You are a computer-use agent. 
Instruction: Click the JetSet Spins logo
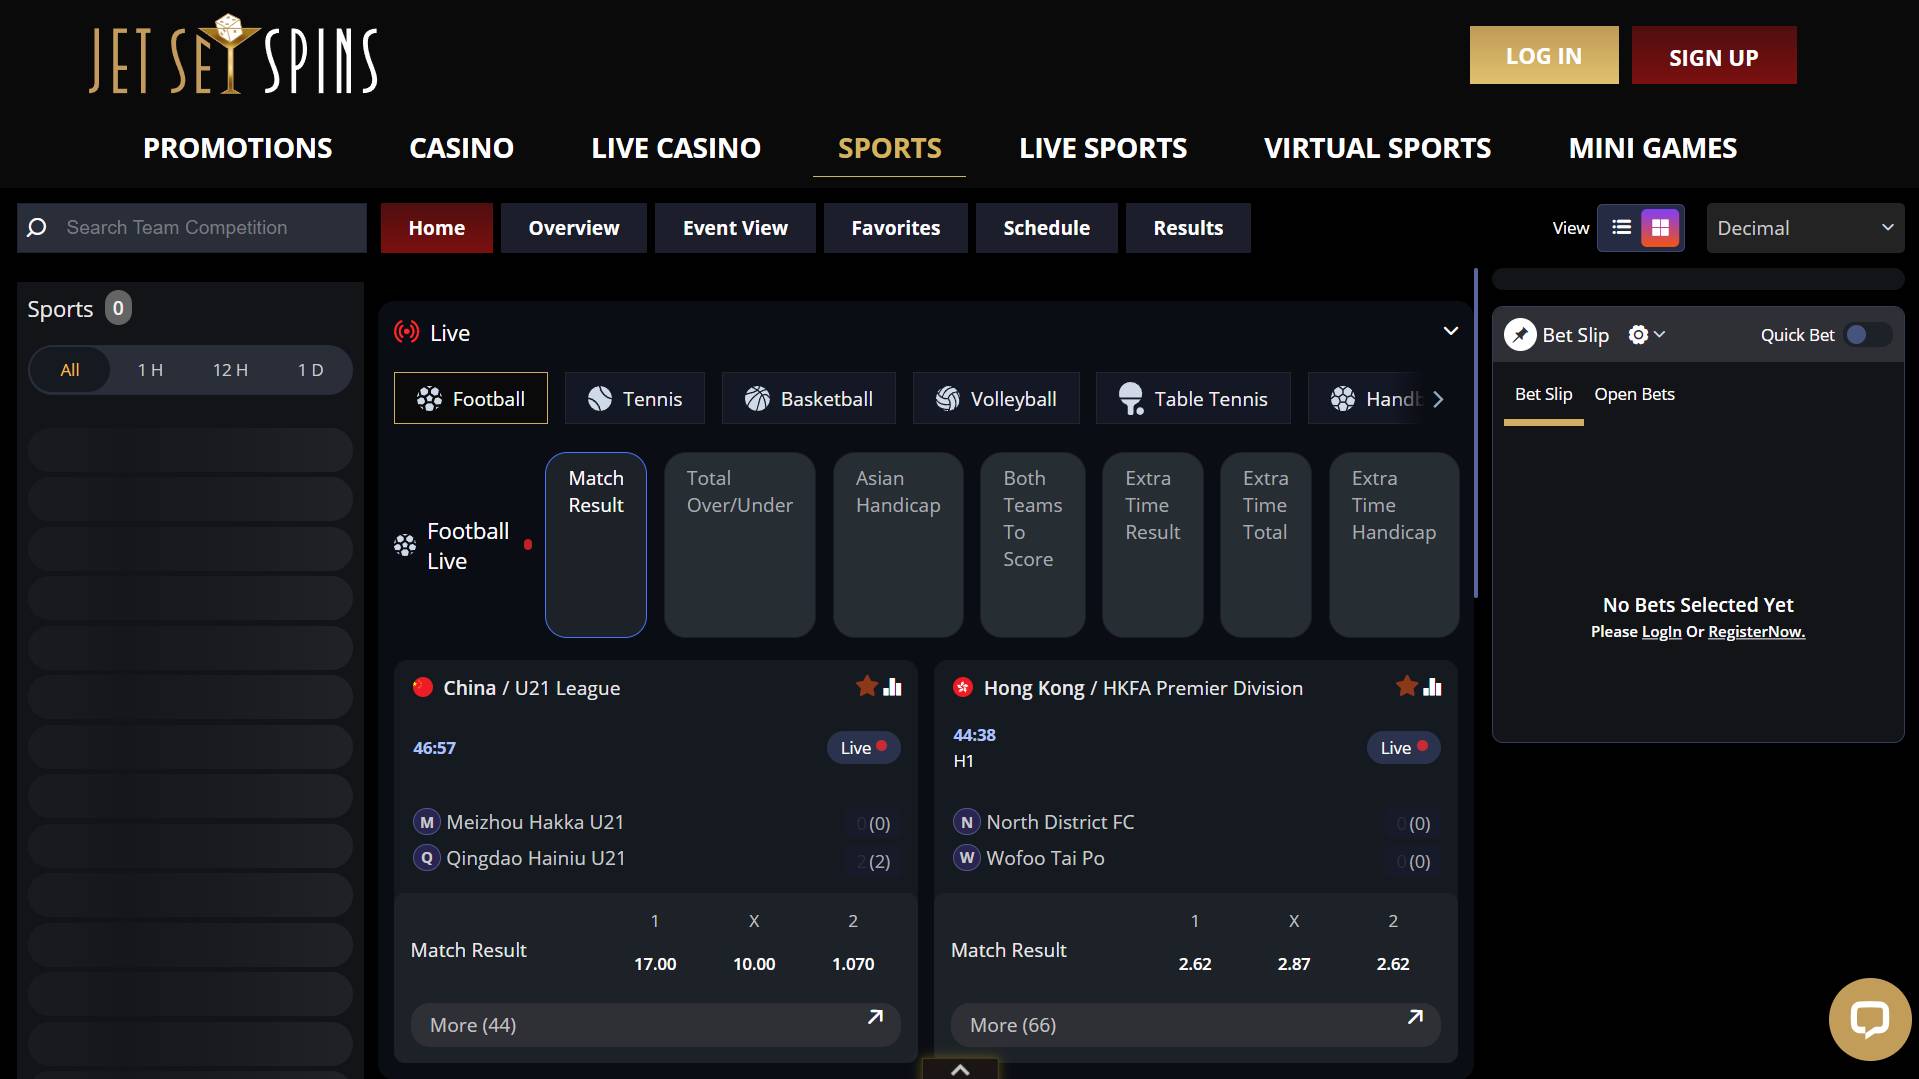click(233, 56)
